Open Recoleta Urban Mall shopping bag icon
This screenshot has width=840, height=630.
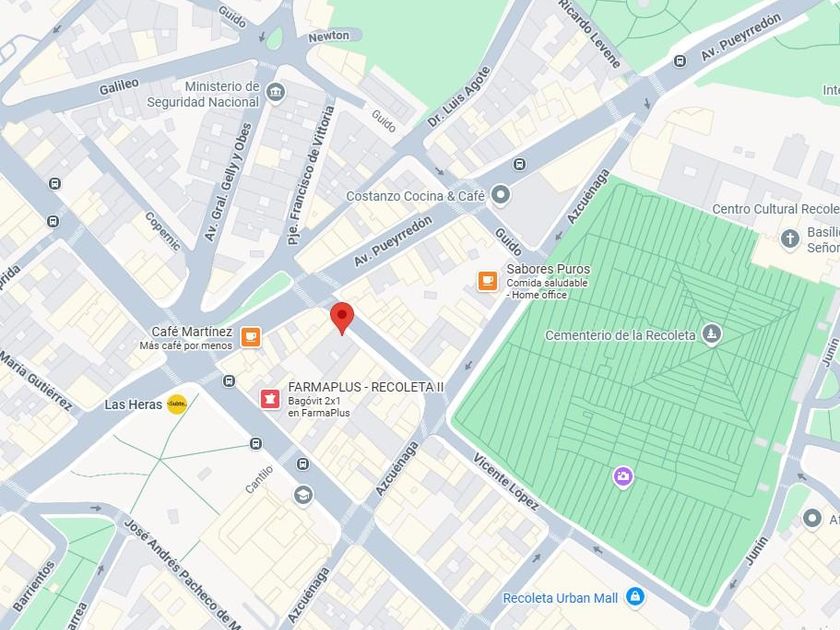(x=635, y=596)
